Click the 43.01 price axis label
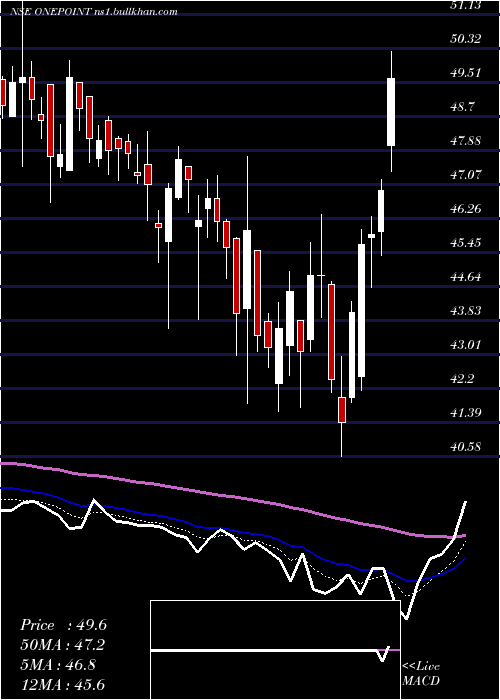This screenshot has height=700, width=500. point(466,345)
